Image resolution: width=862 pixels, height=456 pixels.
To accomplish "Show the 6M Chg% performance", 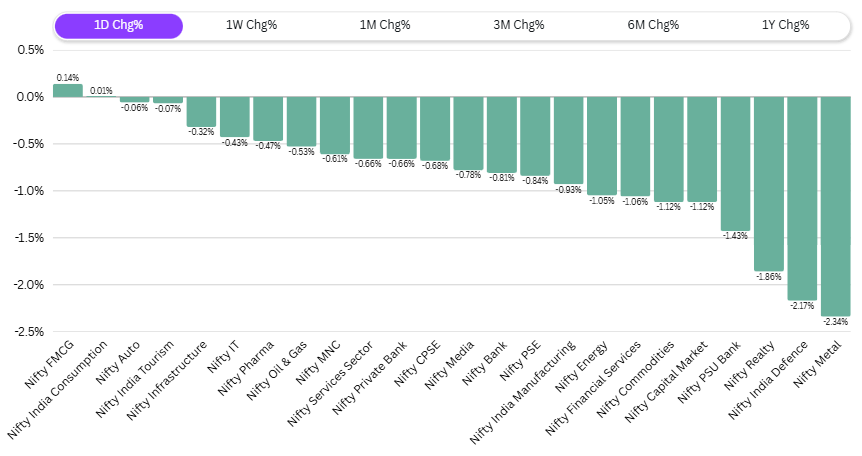I will pyautogui.click(x=652, y=26).
